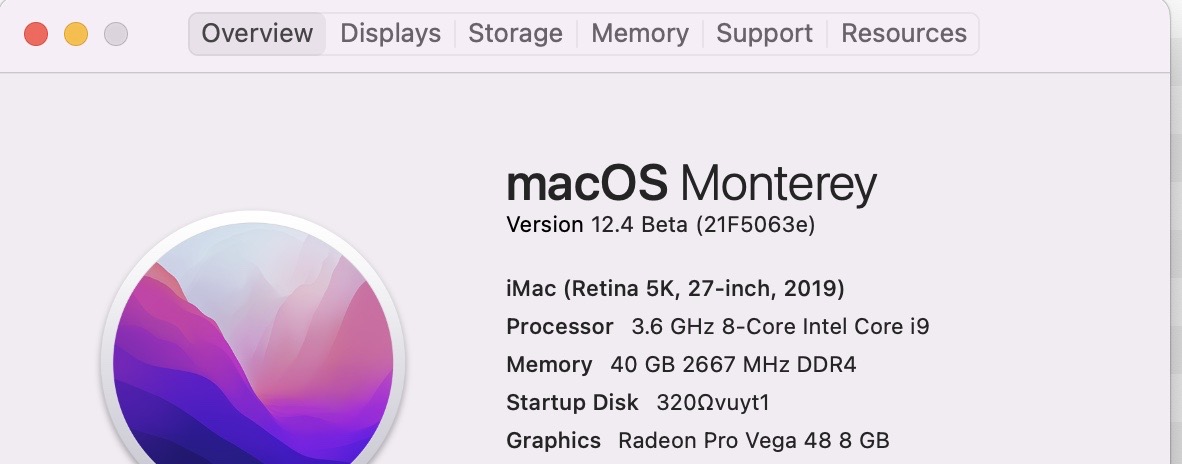This screenshot has height=464, width=1182.
Task: Select the Storage tab
Action: tap(515, 34)
